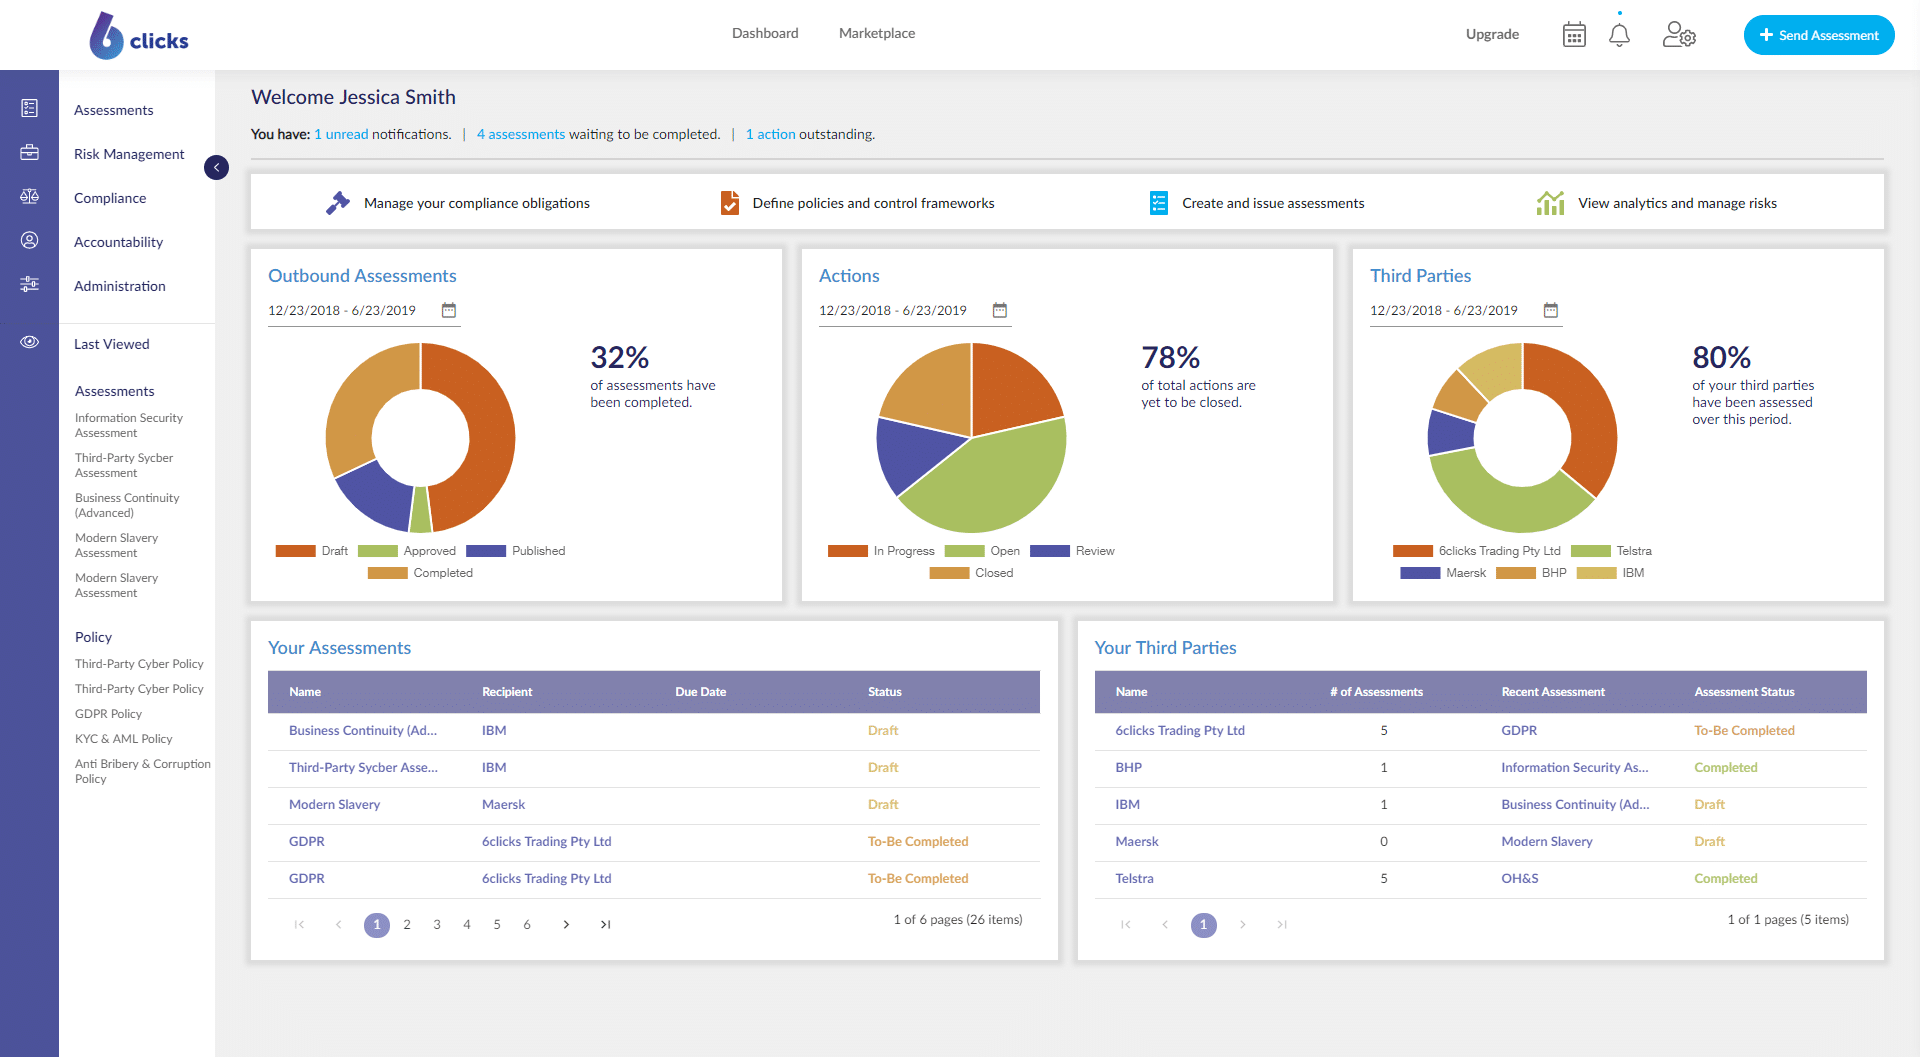Image resolution: width=1920 pixels, height=1057 pixels.
Task: Click the Risk Management briefcase sidebar icon
Action: [30, 153]
